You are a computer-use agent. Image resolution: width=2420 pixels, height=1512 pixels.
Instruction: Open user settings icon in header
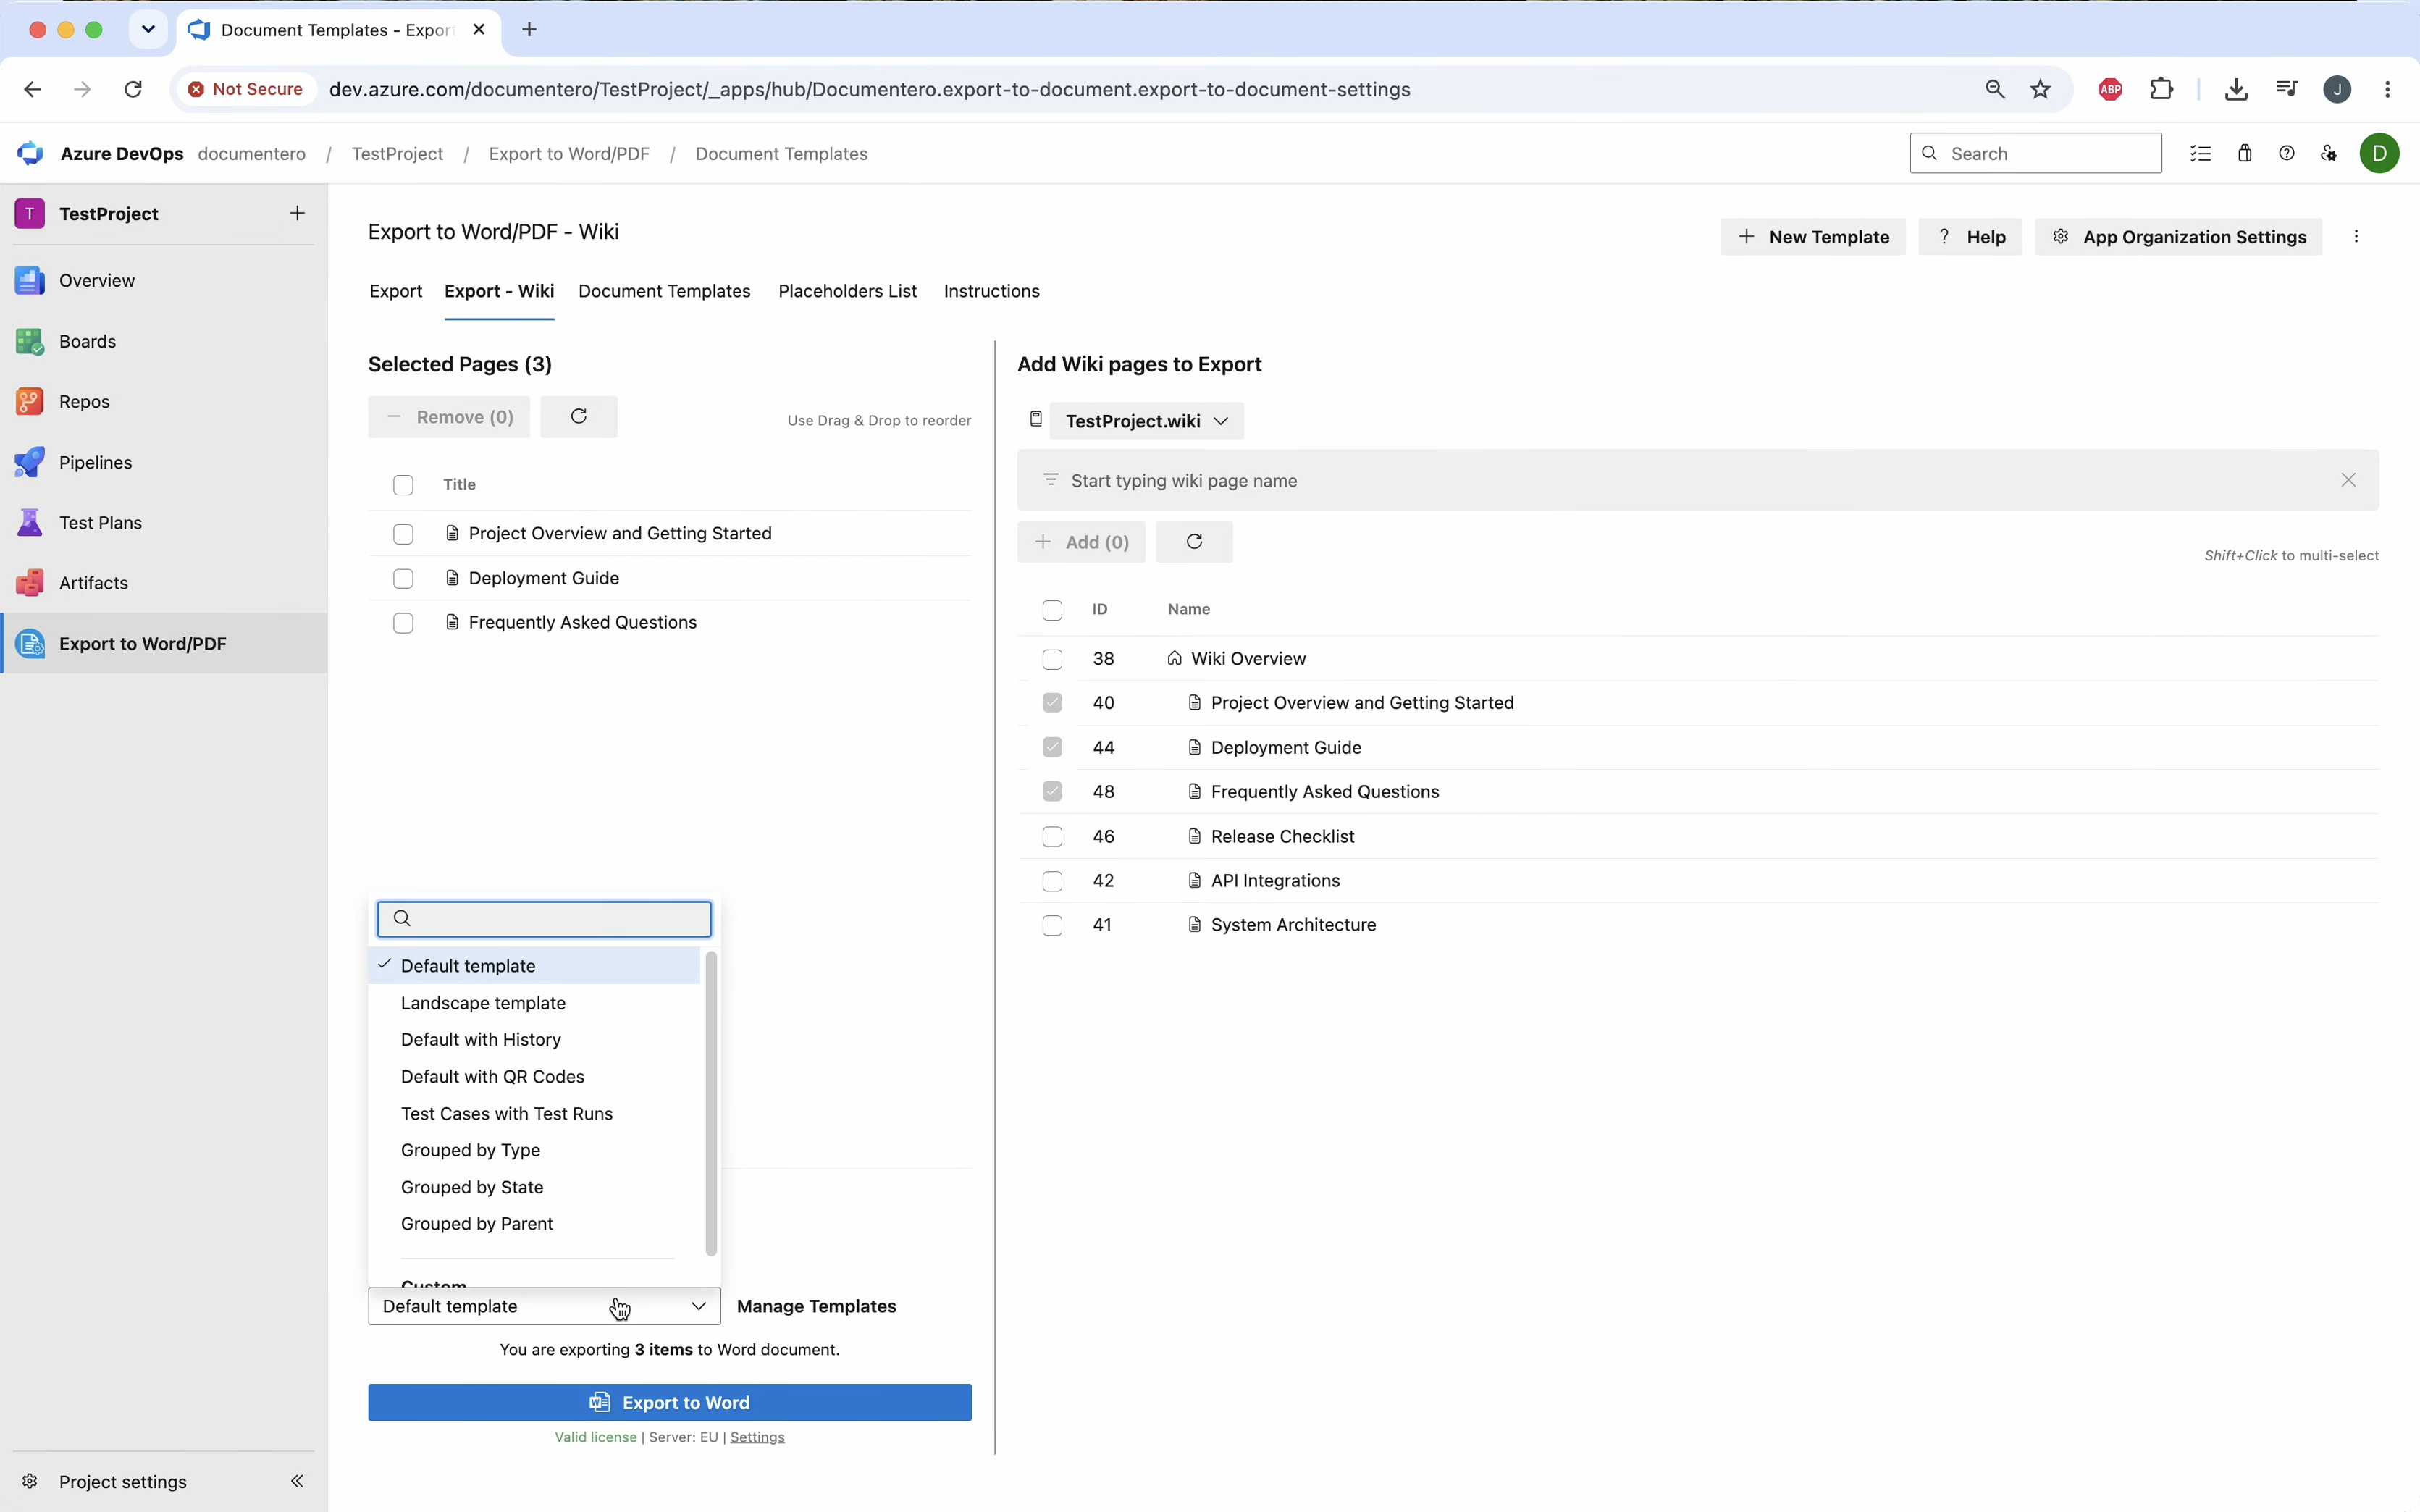[x=2329, y=153]
